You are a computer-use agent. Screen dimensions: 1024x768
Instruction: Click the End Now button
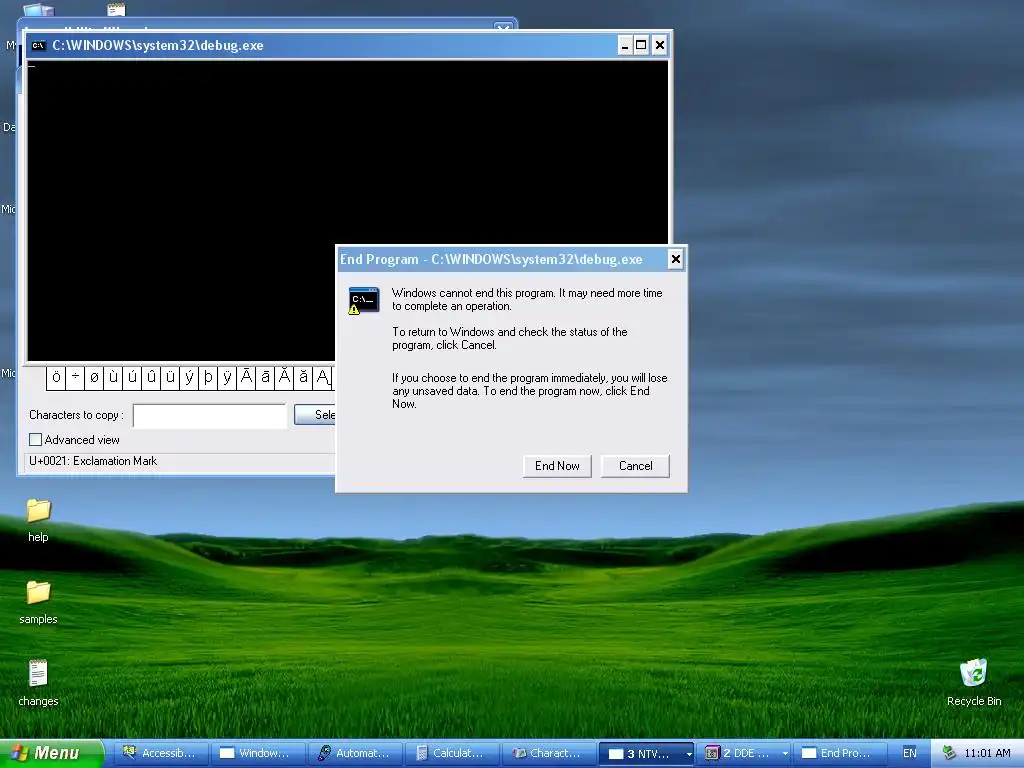coord(557,466)
